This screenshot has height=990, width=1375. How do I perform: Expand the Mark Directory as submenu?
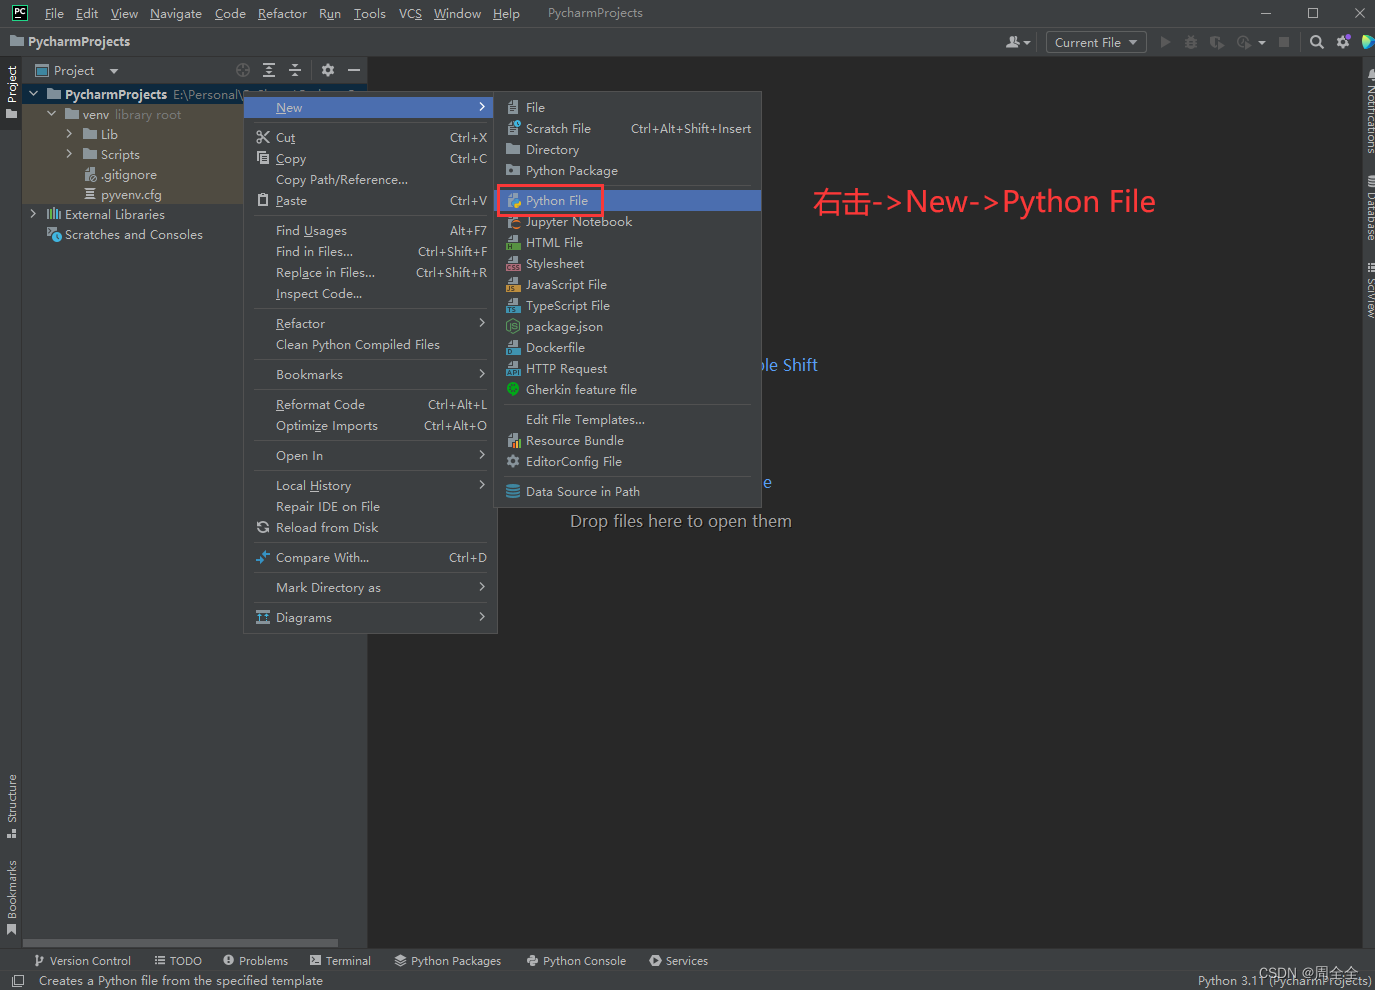[x=369, y=588]
